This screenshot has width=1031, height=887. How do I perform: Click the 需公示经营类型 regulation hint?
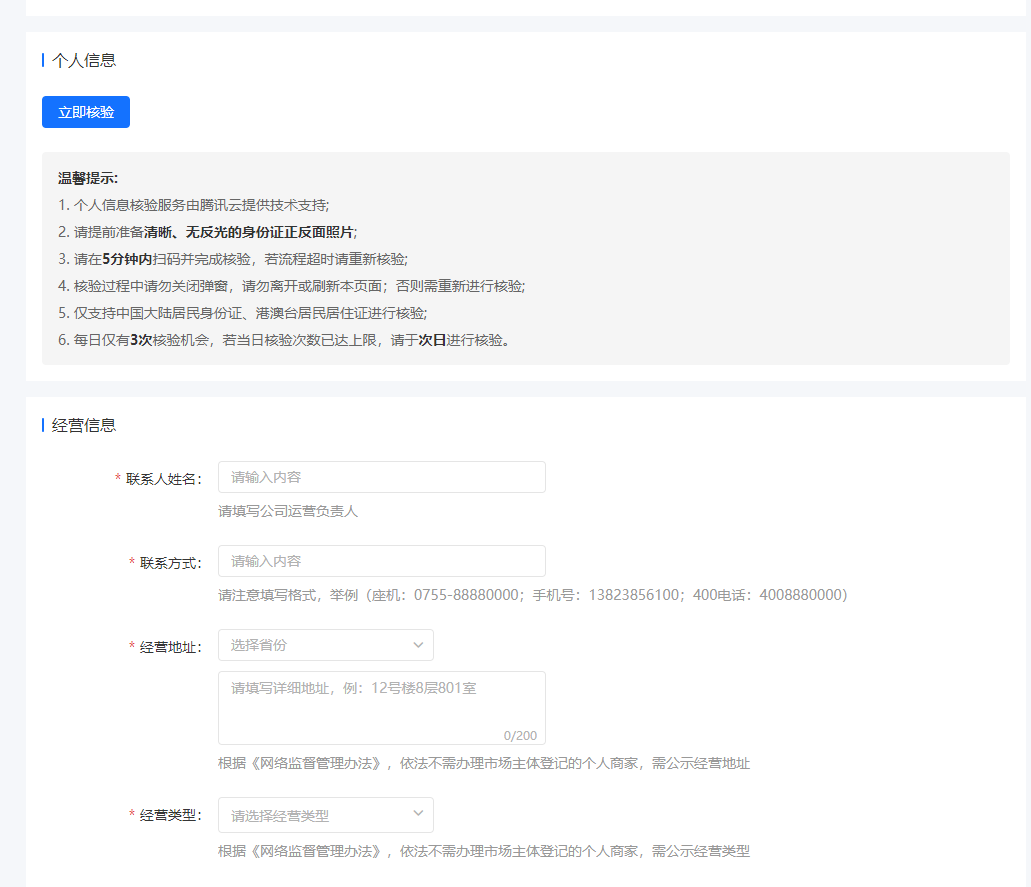click(x=484, y=851)
